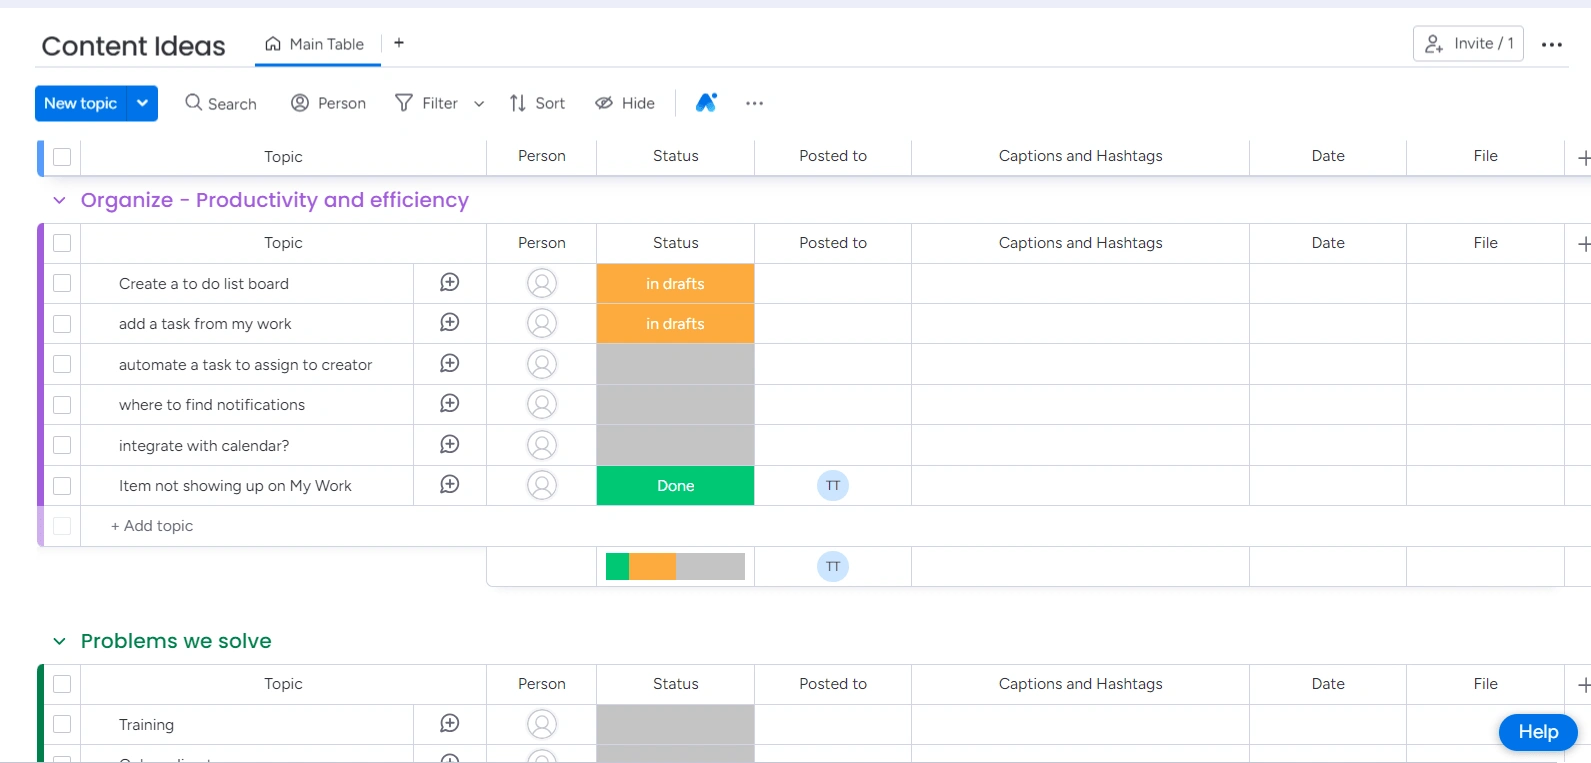Check the box for 'add a task from my work'
Image resolution: width=1591 pixels, height=763 pixels.
pyautogui.click(x=62, y=324)
